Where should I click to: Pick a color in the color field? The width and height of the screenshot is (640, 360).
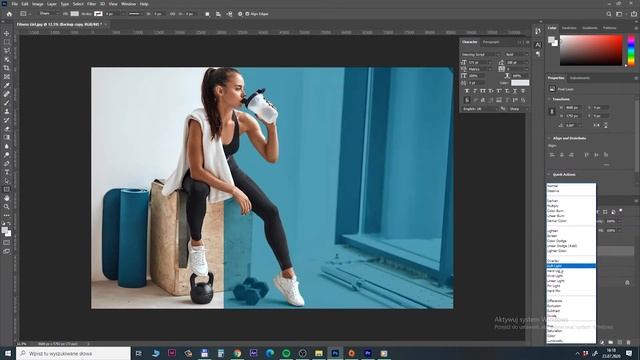591,50
